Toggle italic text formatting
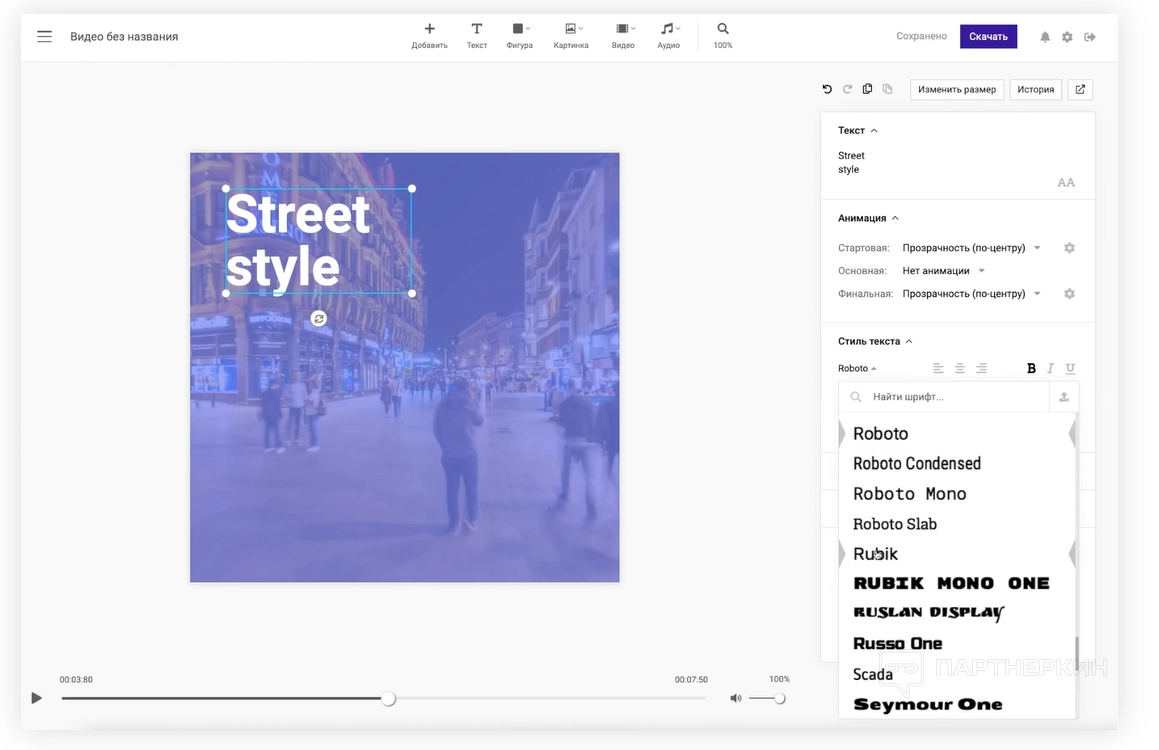Viewport: 1159px width, 750px height. [1050, 368]
